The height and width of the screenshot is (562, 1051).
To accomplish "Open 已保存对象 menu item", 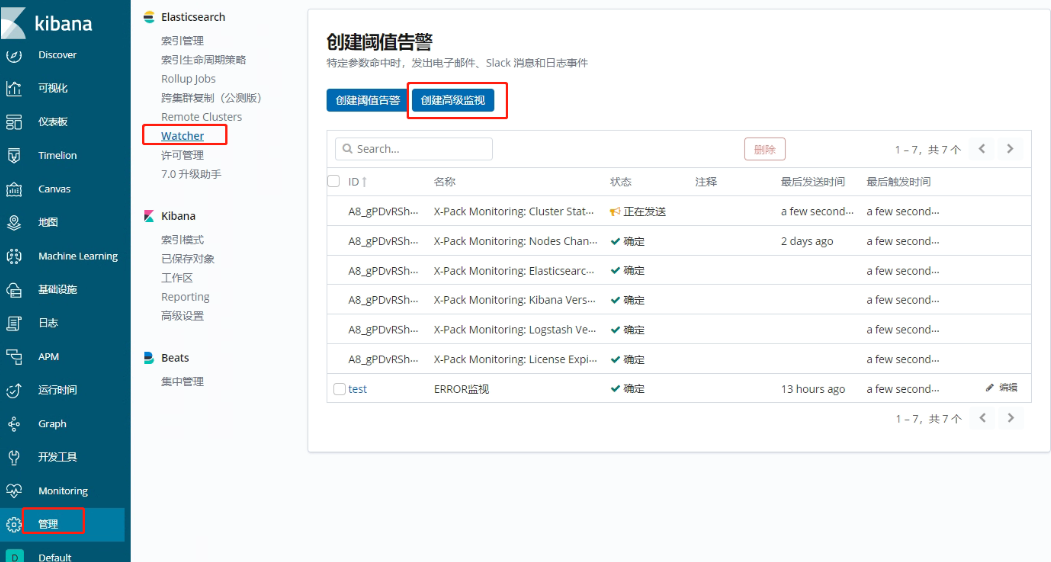I will (188, 259).
